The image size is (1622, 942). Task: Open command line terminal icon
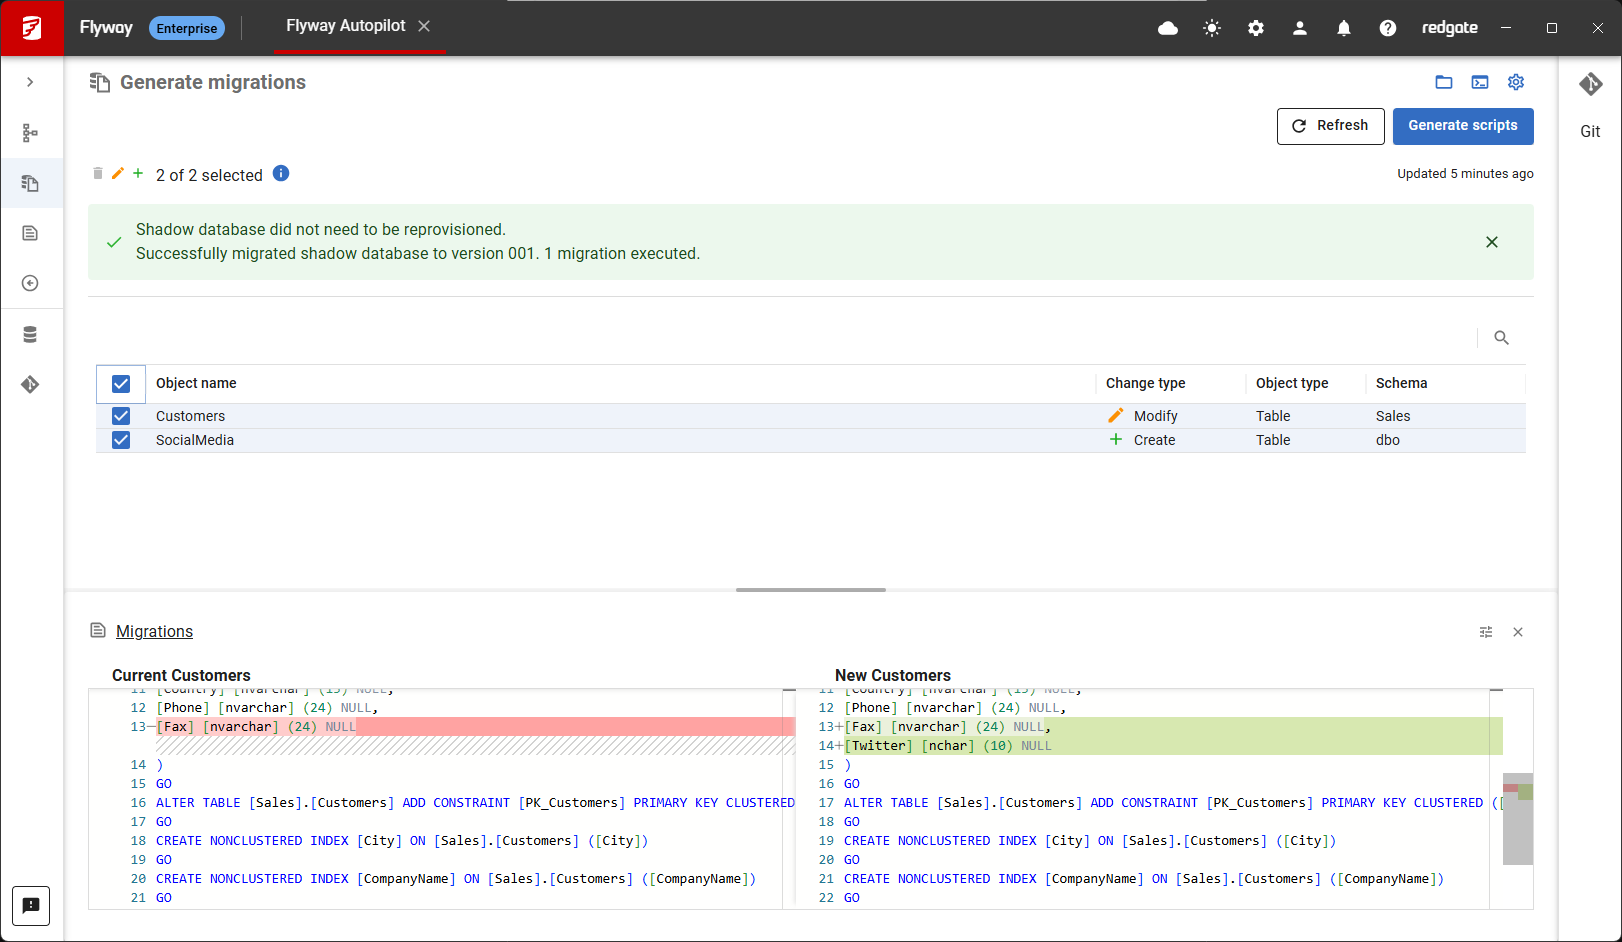pyautogui.click(x=1480, y=82)
